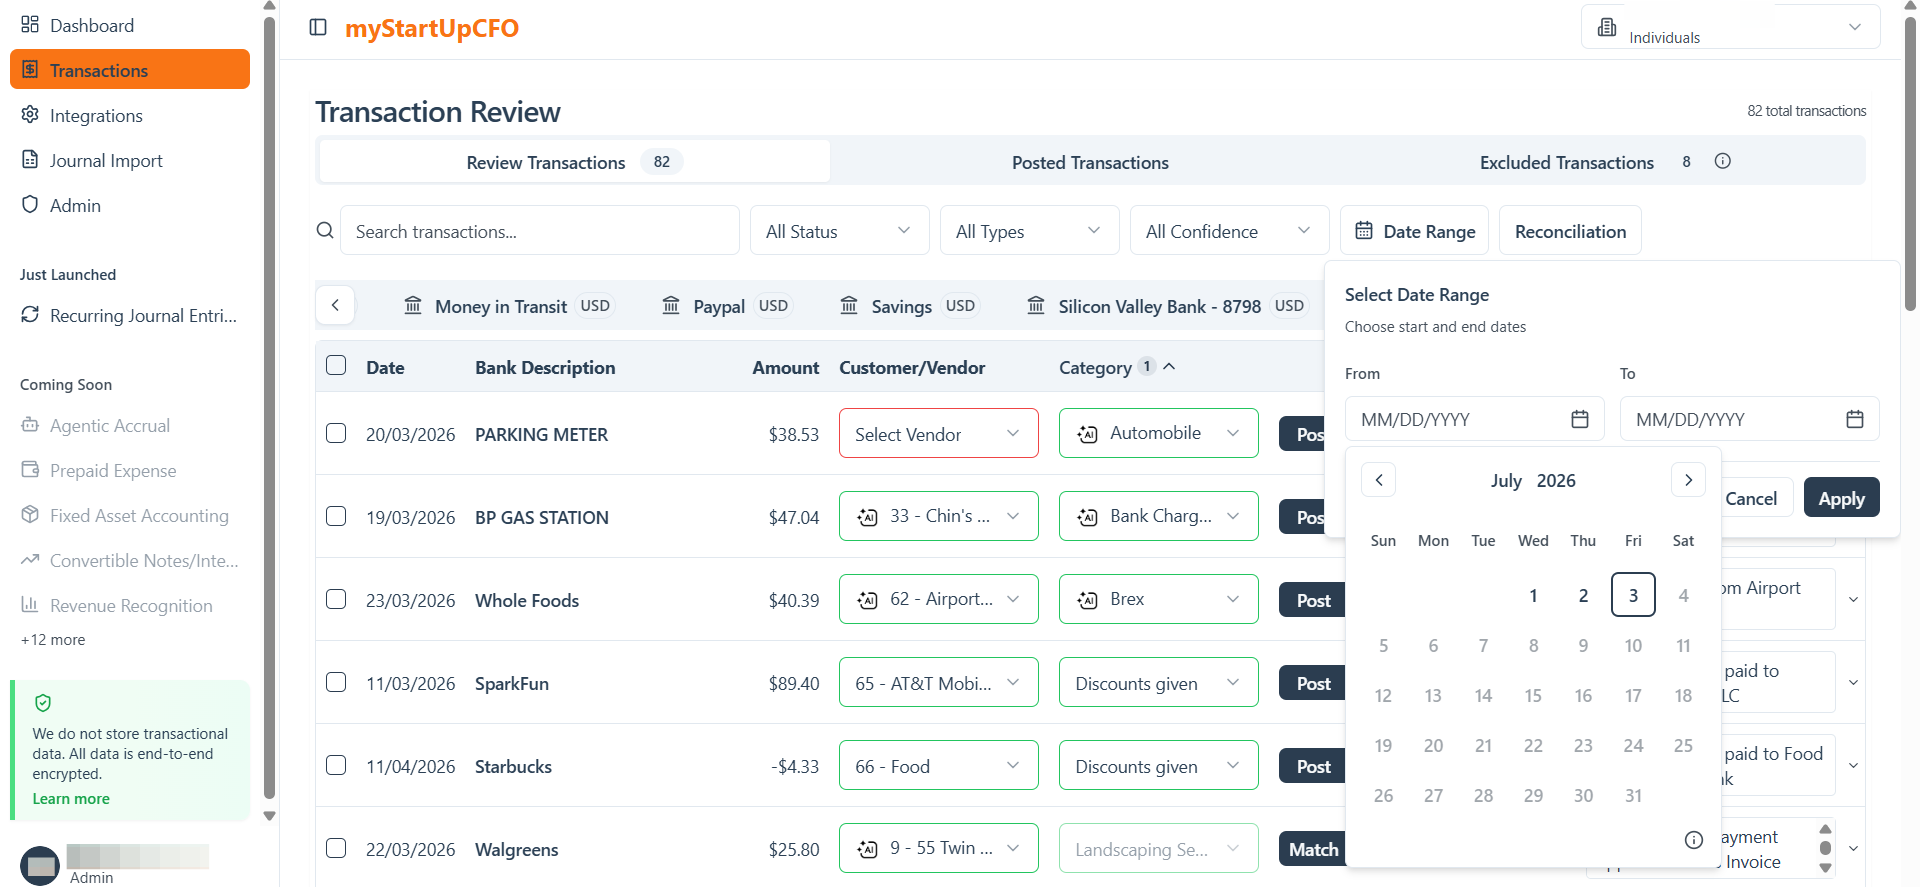The image size is (1920, 887).
Task: Select the Transactions sidebar item
Action: [130, 69]
